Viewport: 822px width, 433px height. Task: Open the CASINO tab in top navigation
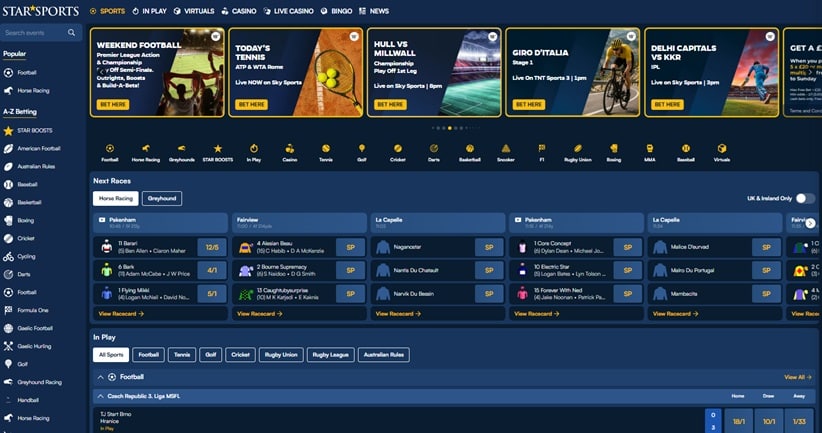(239, 11)
